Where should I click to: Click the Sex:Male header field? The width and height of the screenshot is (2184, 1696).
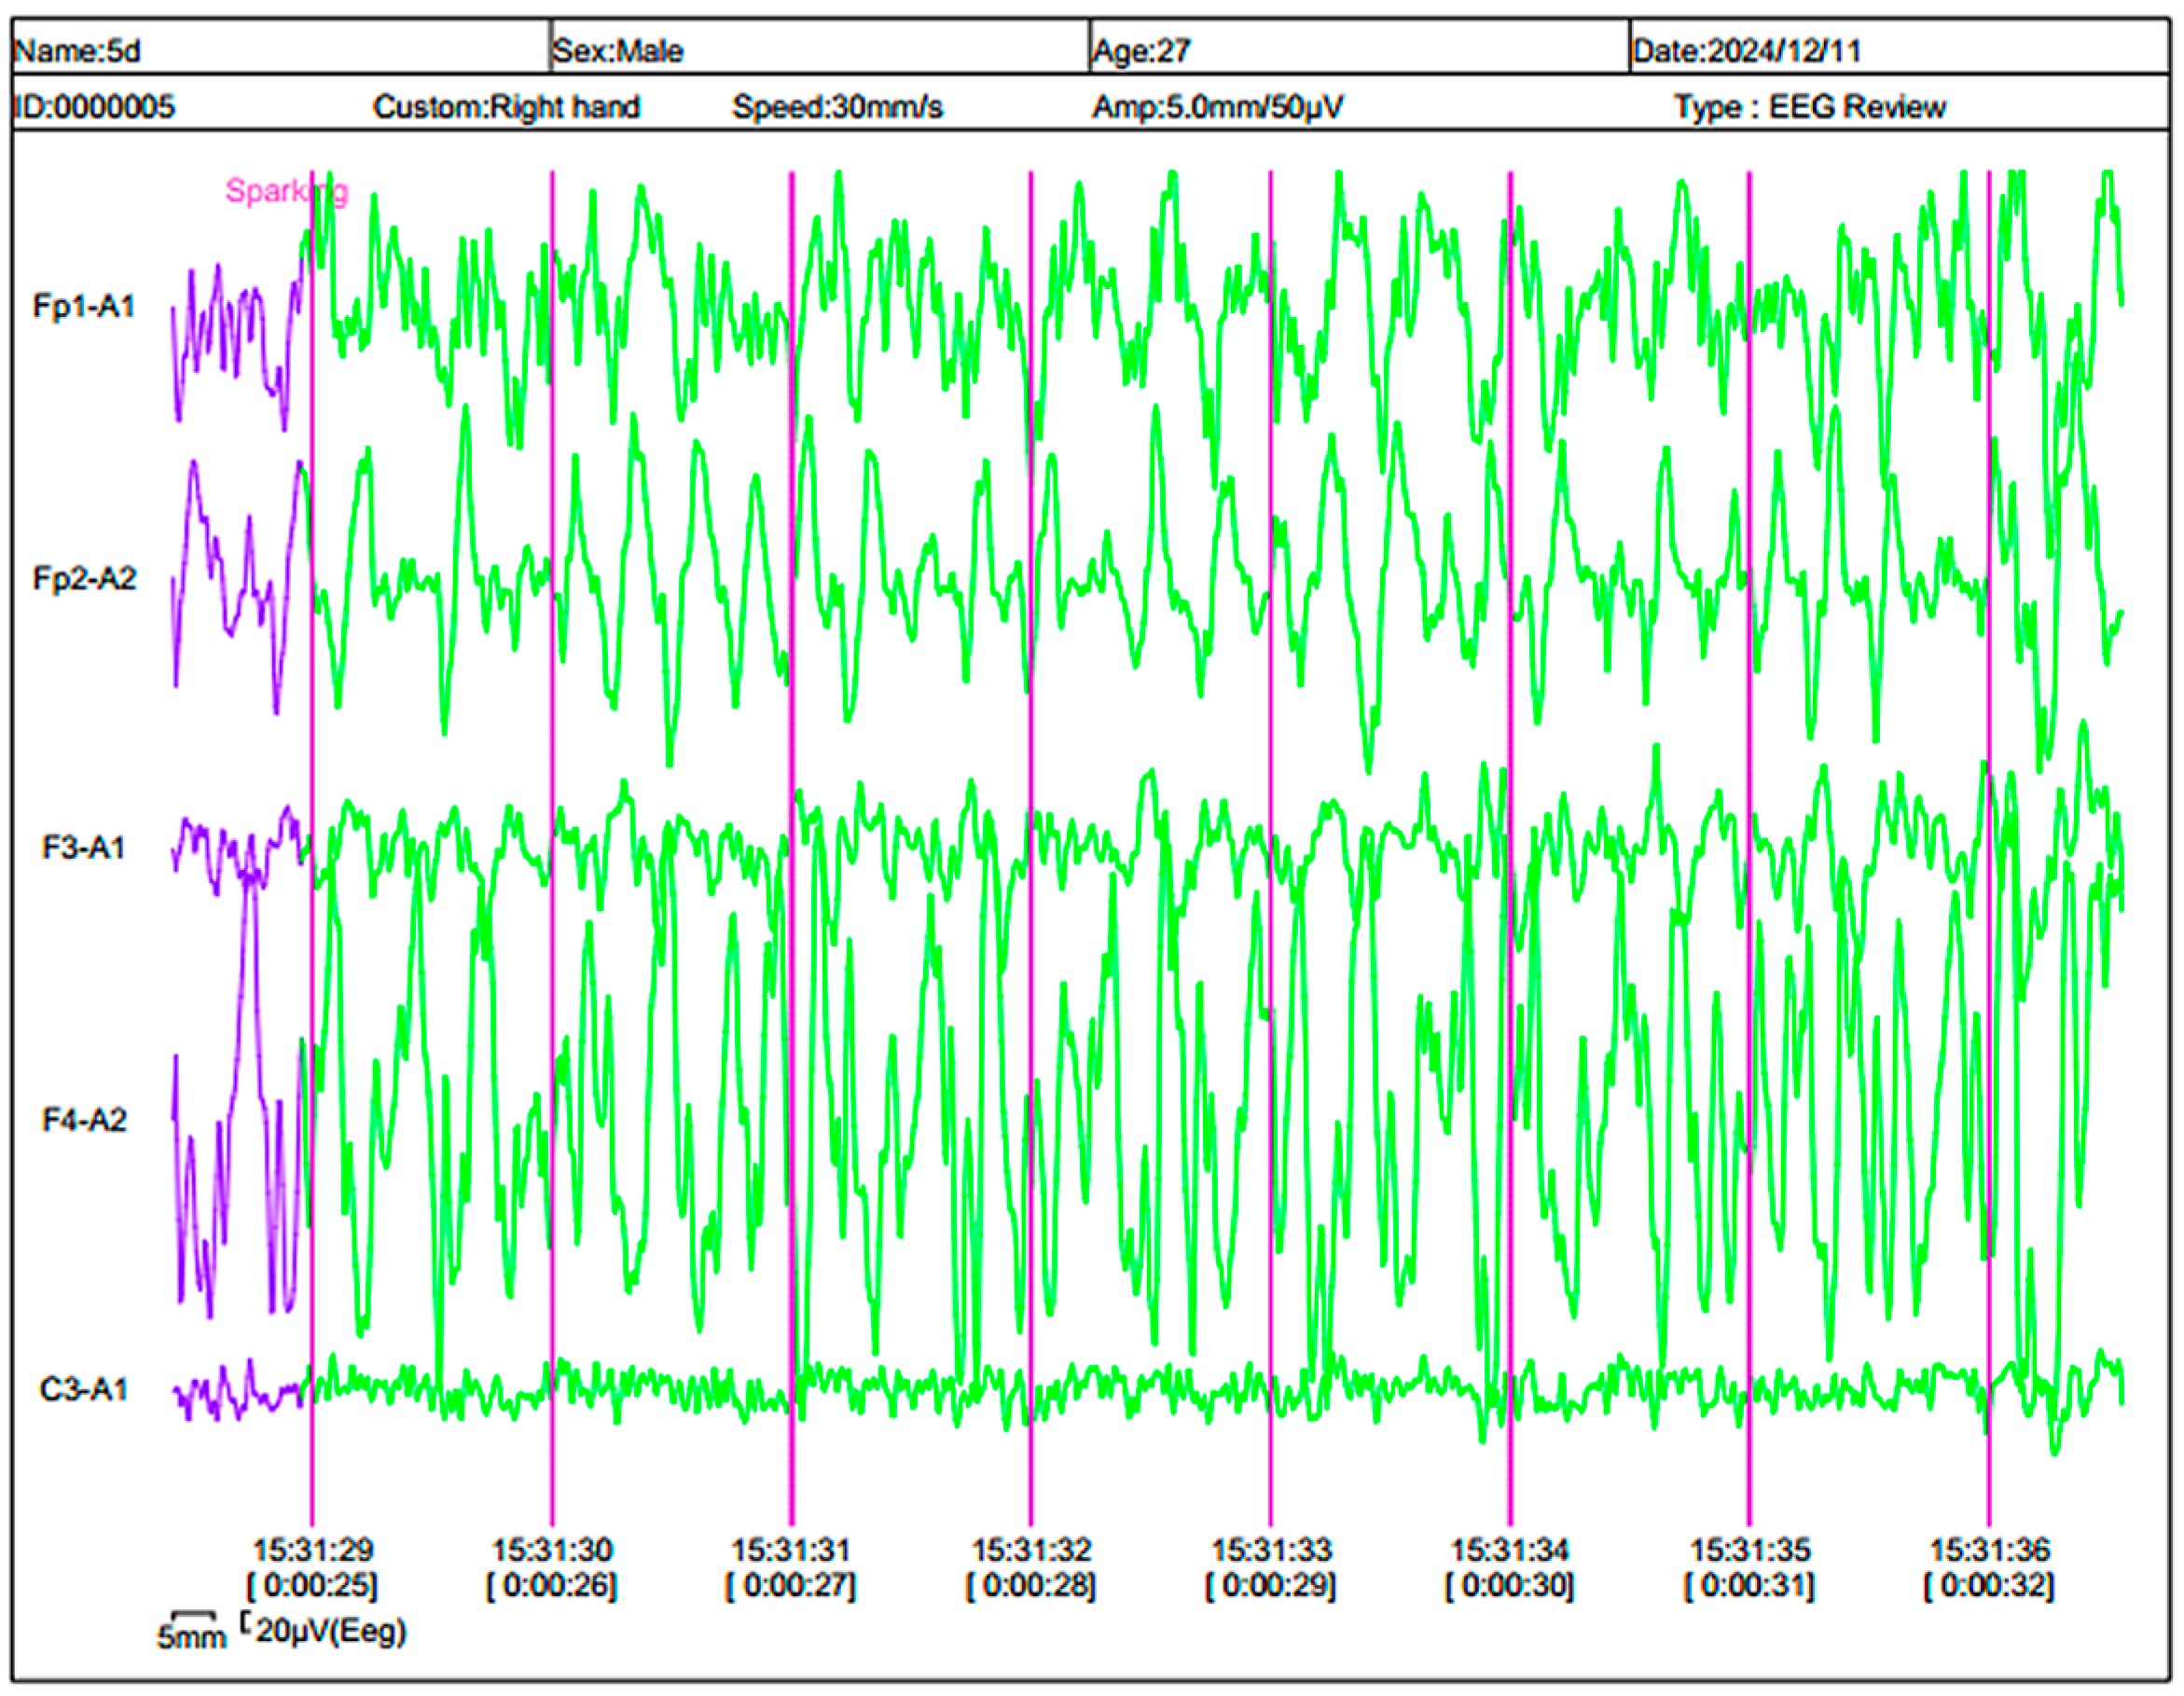tap(618, 51)
